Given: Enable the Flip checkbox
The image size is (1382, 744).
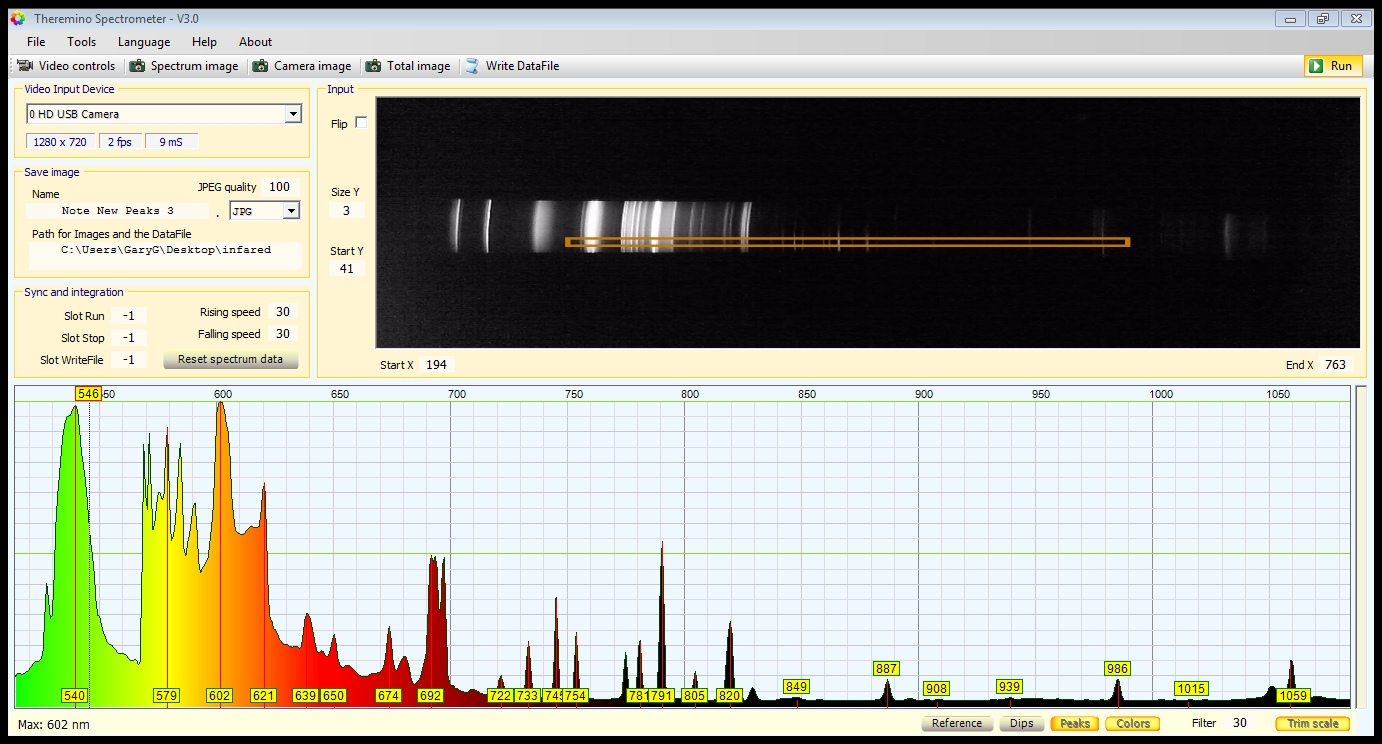Looking at the screenshot, I should click(361, 123).
